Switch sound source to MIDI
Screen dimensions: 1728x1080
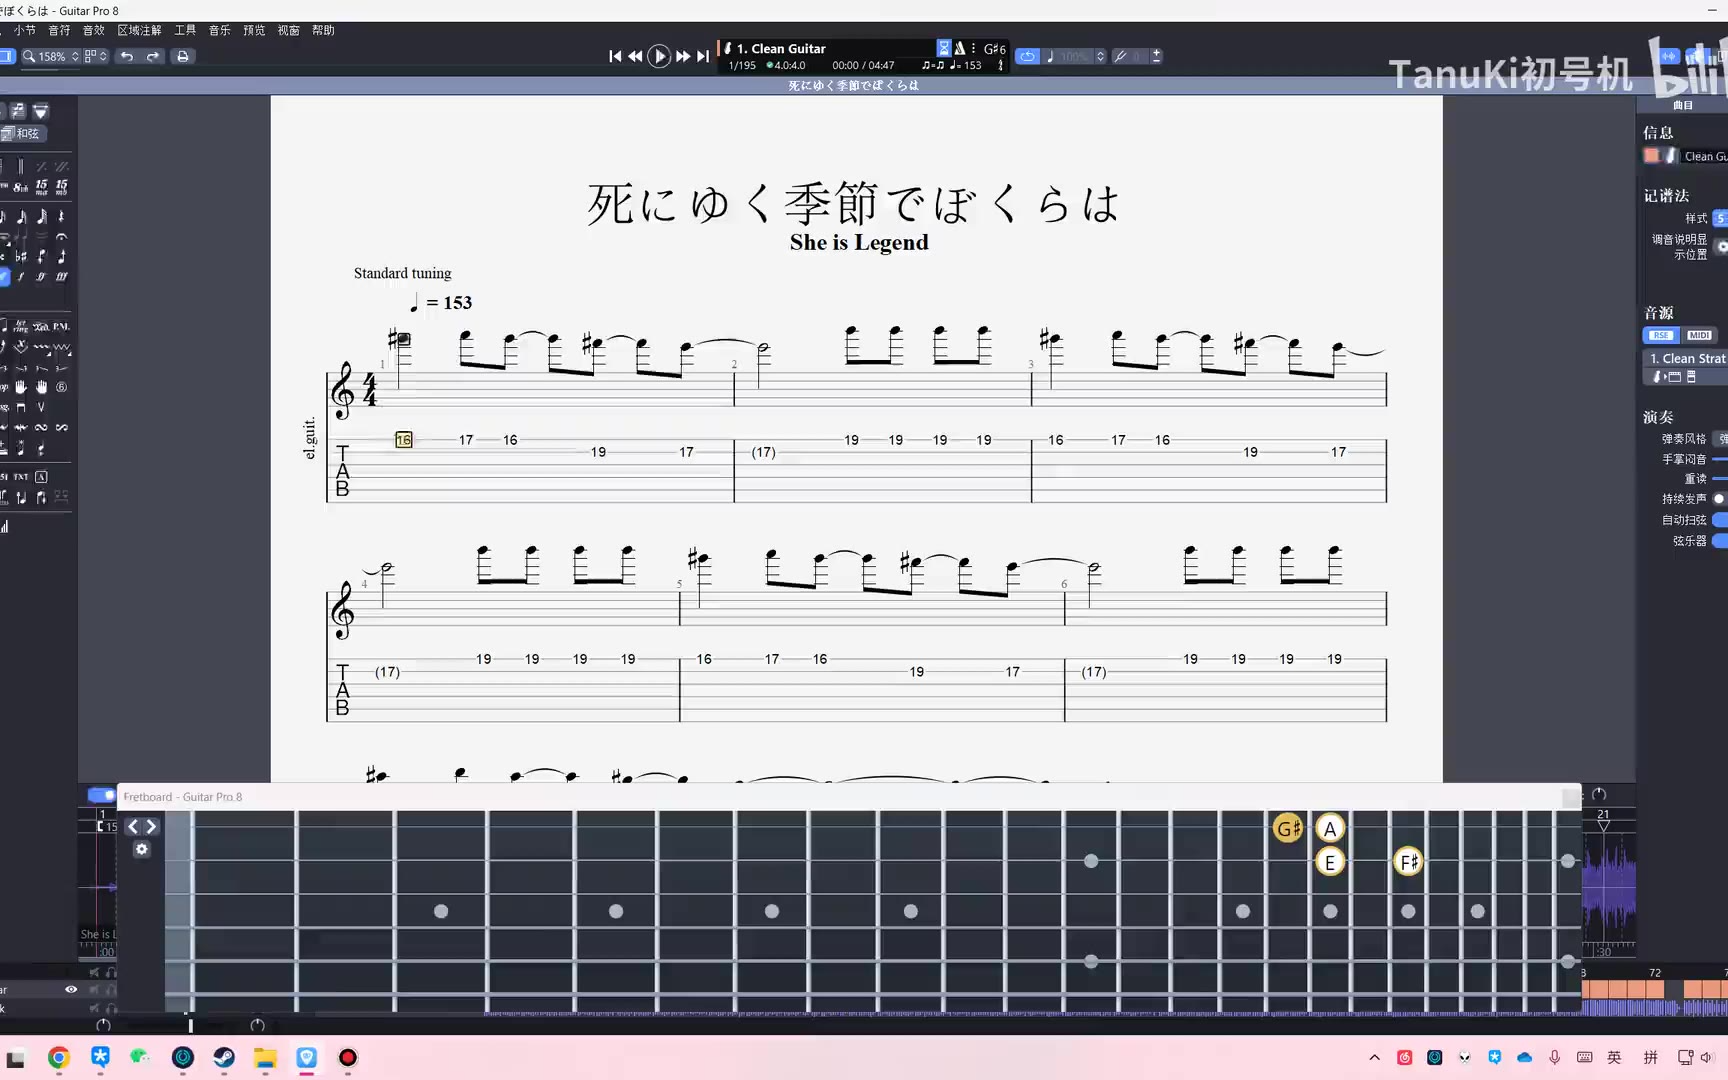(1699, 335)
